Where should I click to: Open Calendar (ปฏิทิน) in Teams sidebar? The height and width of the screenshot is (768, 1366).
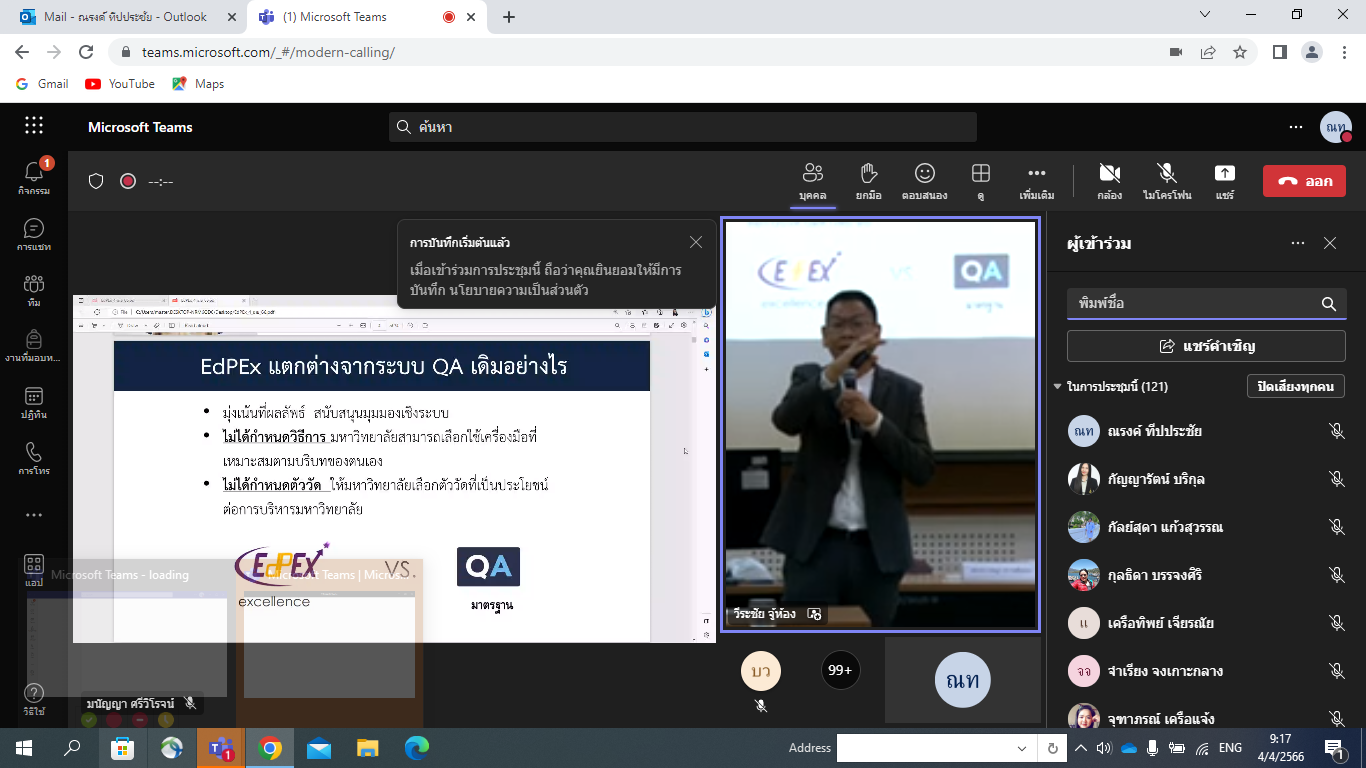click(x=34, y=402)
